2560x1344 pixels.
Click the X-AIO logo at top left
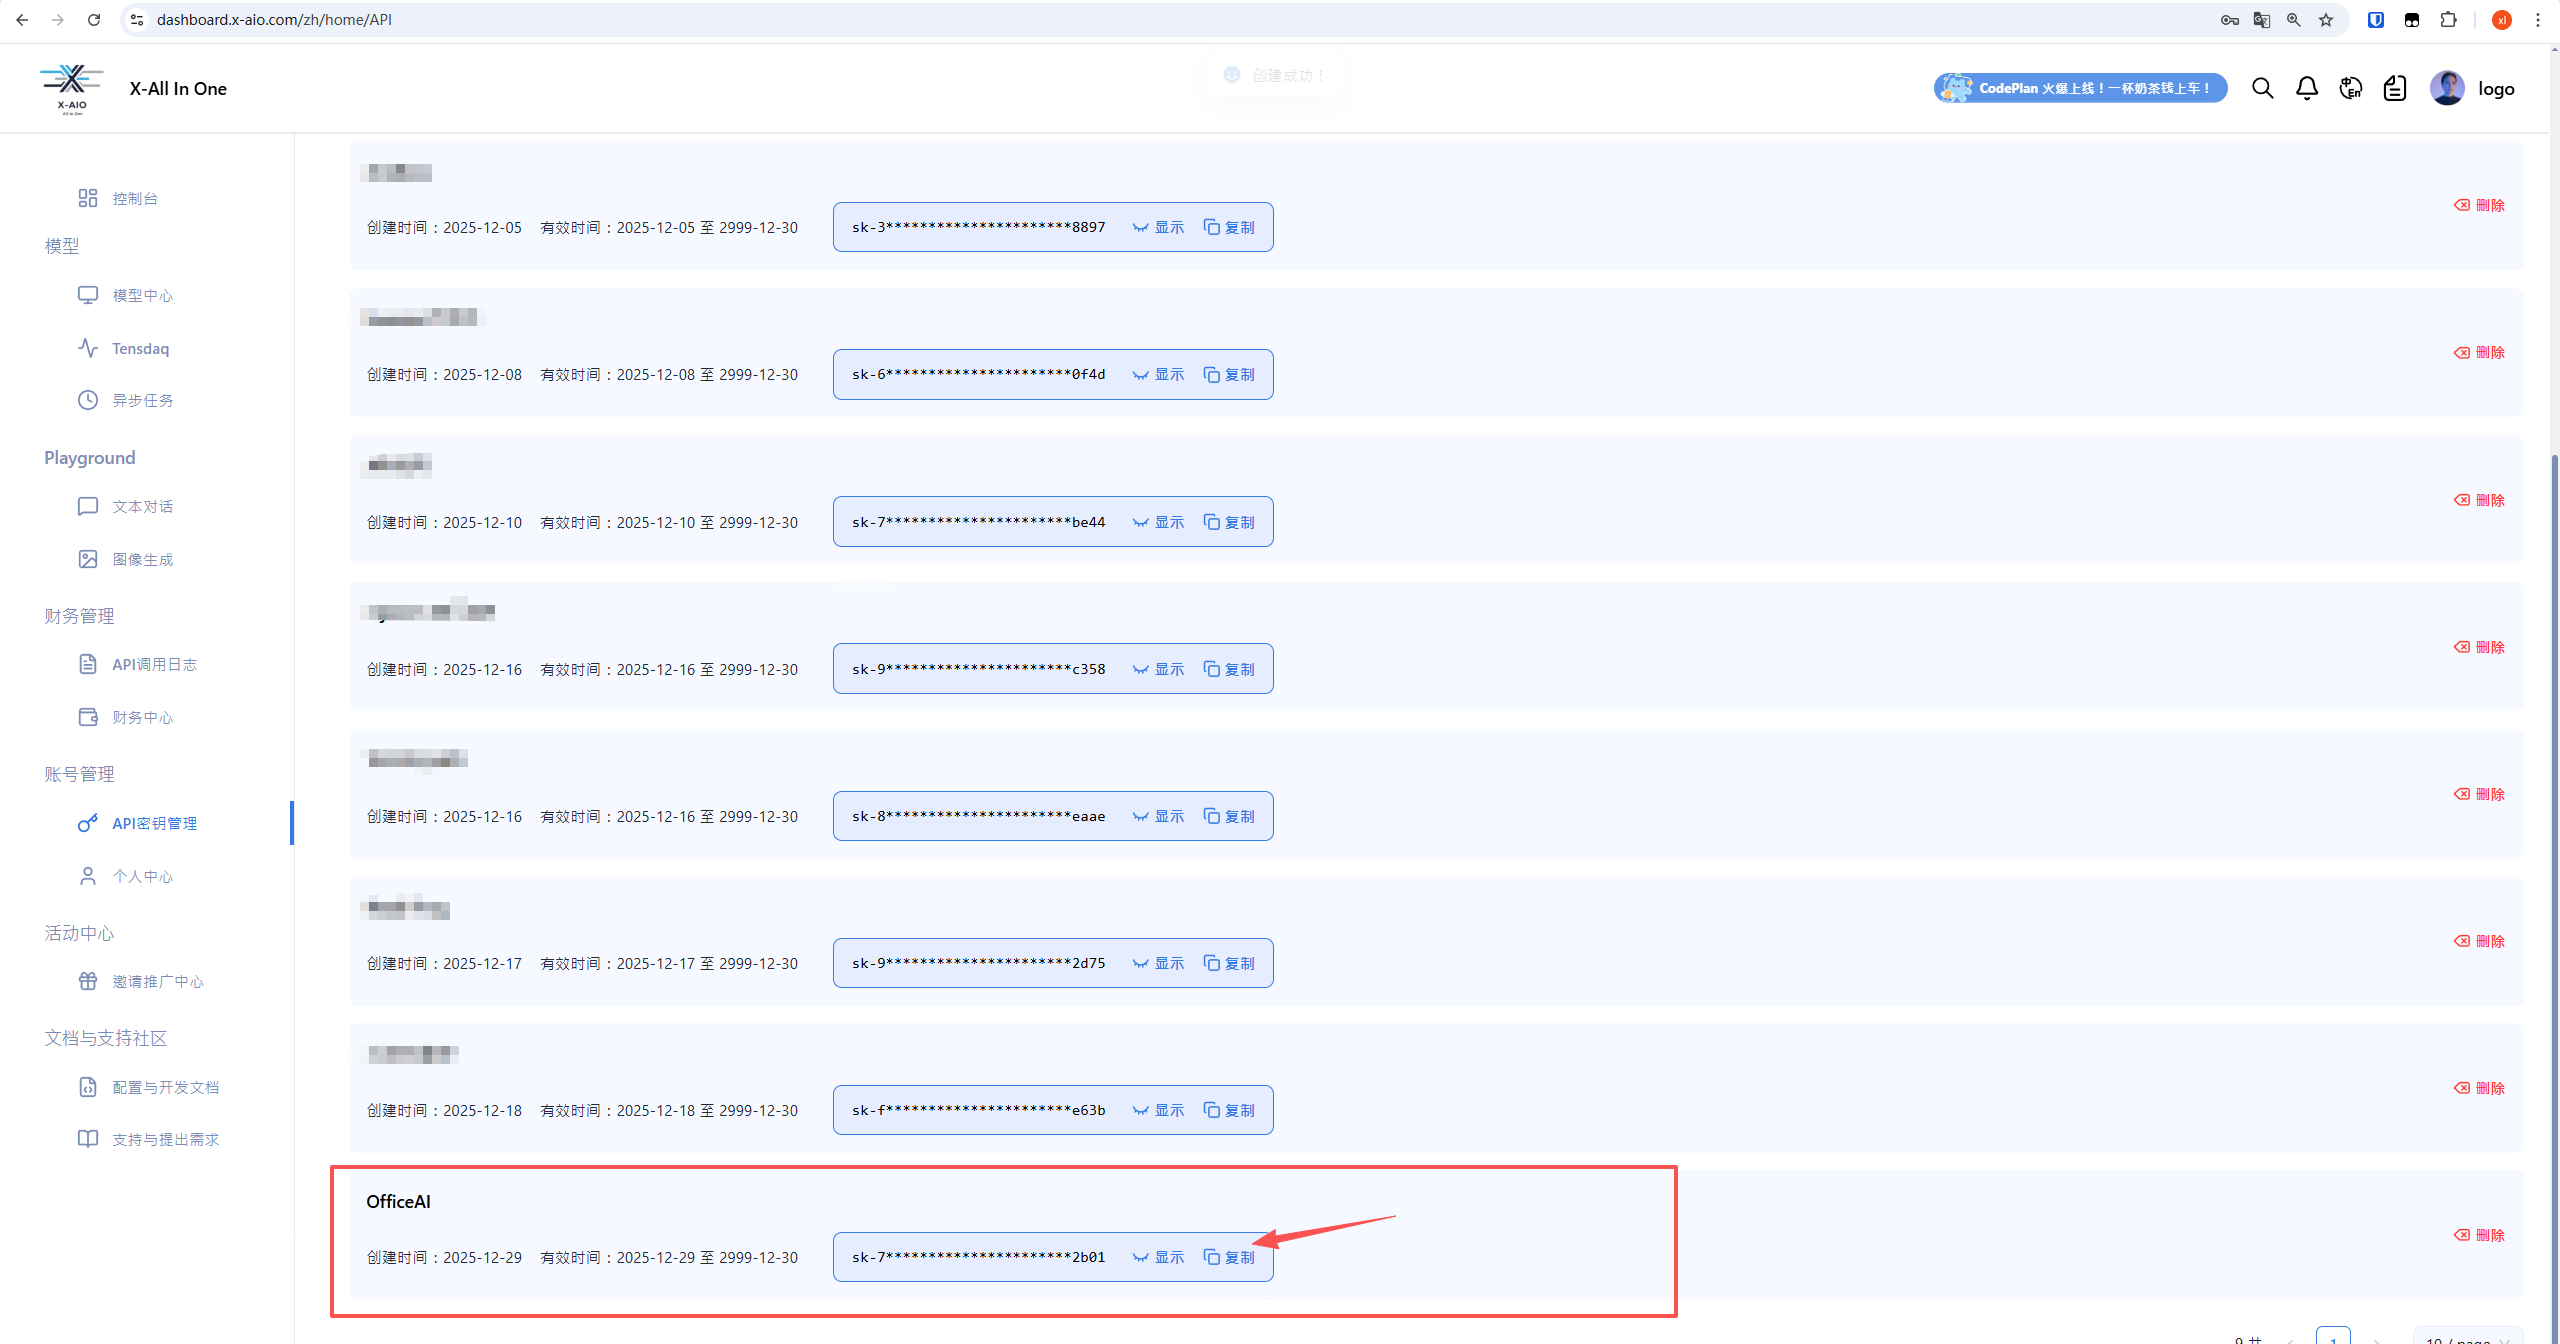pyautogui.click(x=72, y=88)
